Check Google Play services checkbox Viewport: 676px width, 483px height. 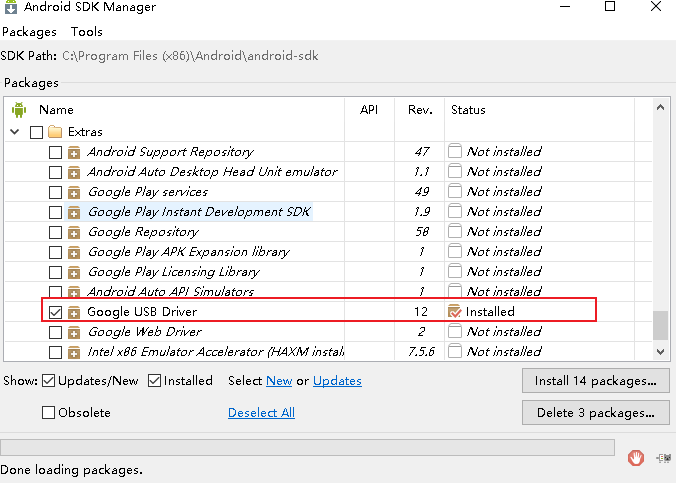(x=55, y=192)
